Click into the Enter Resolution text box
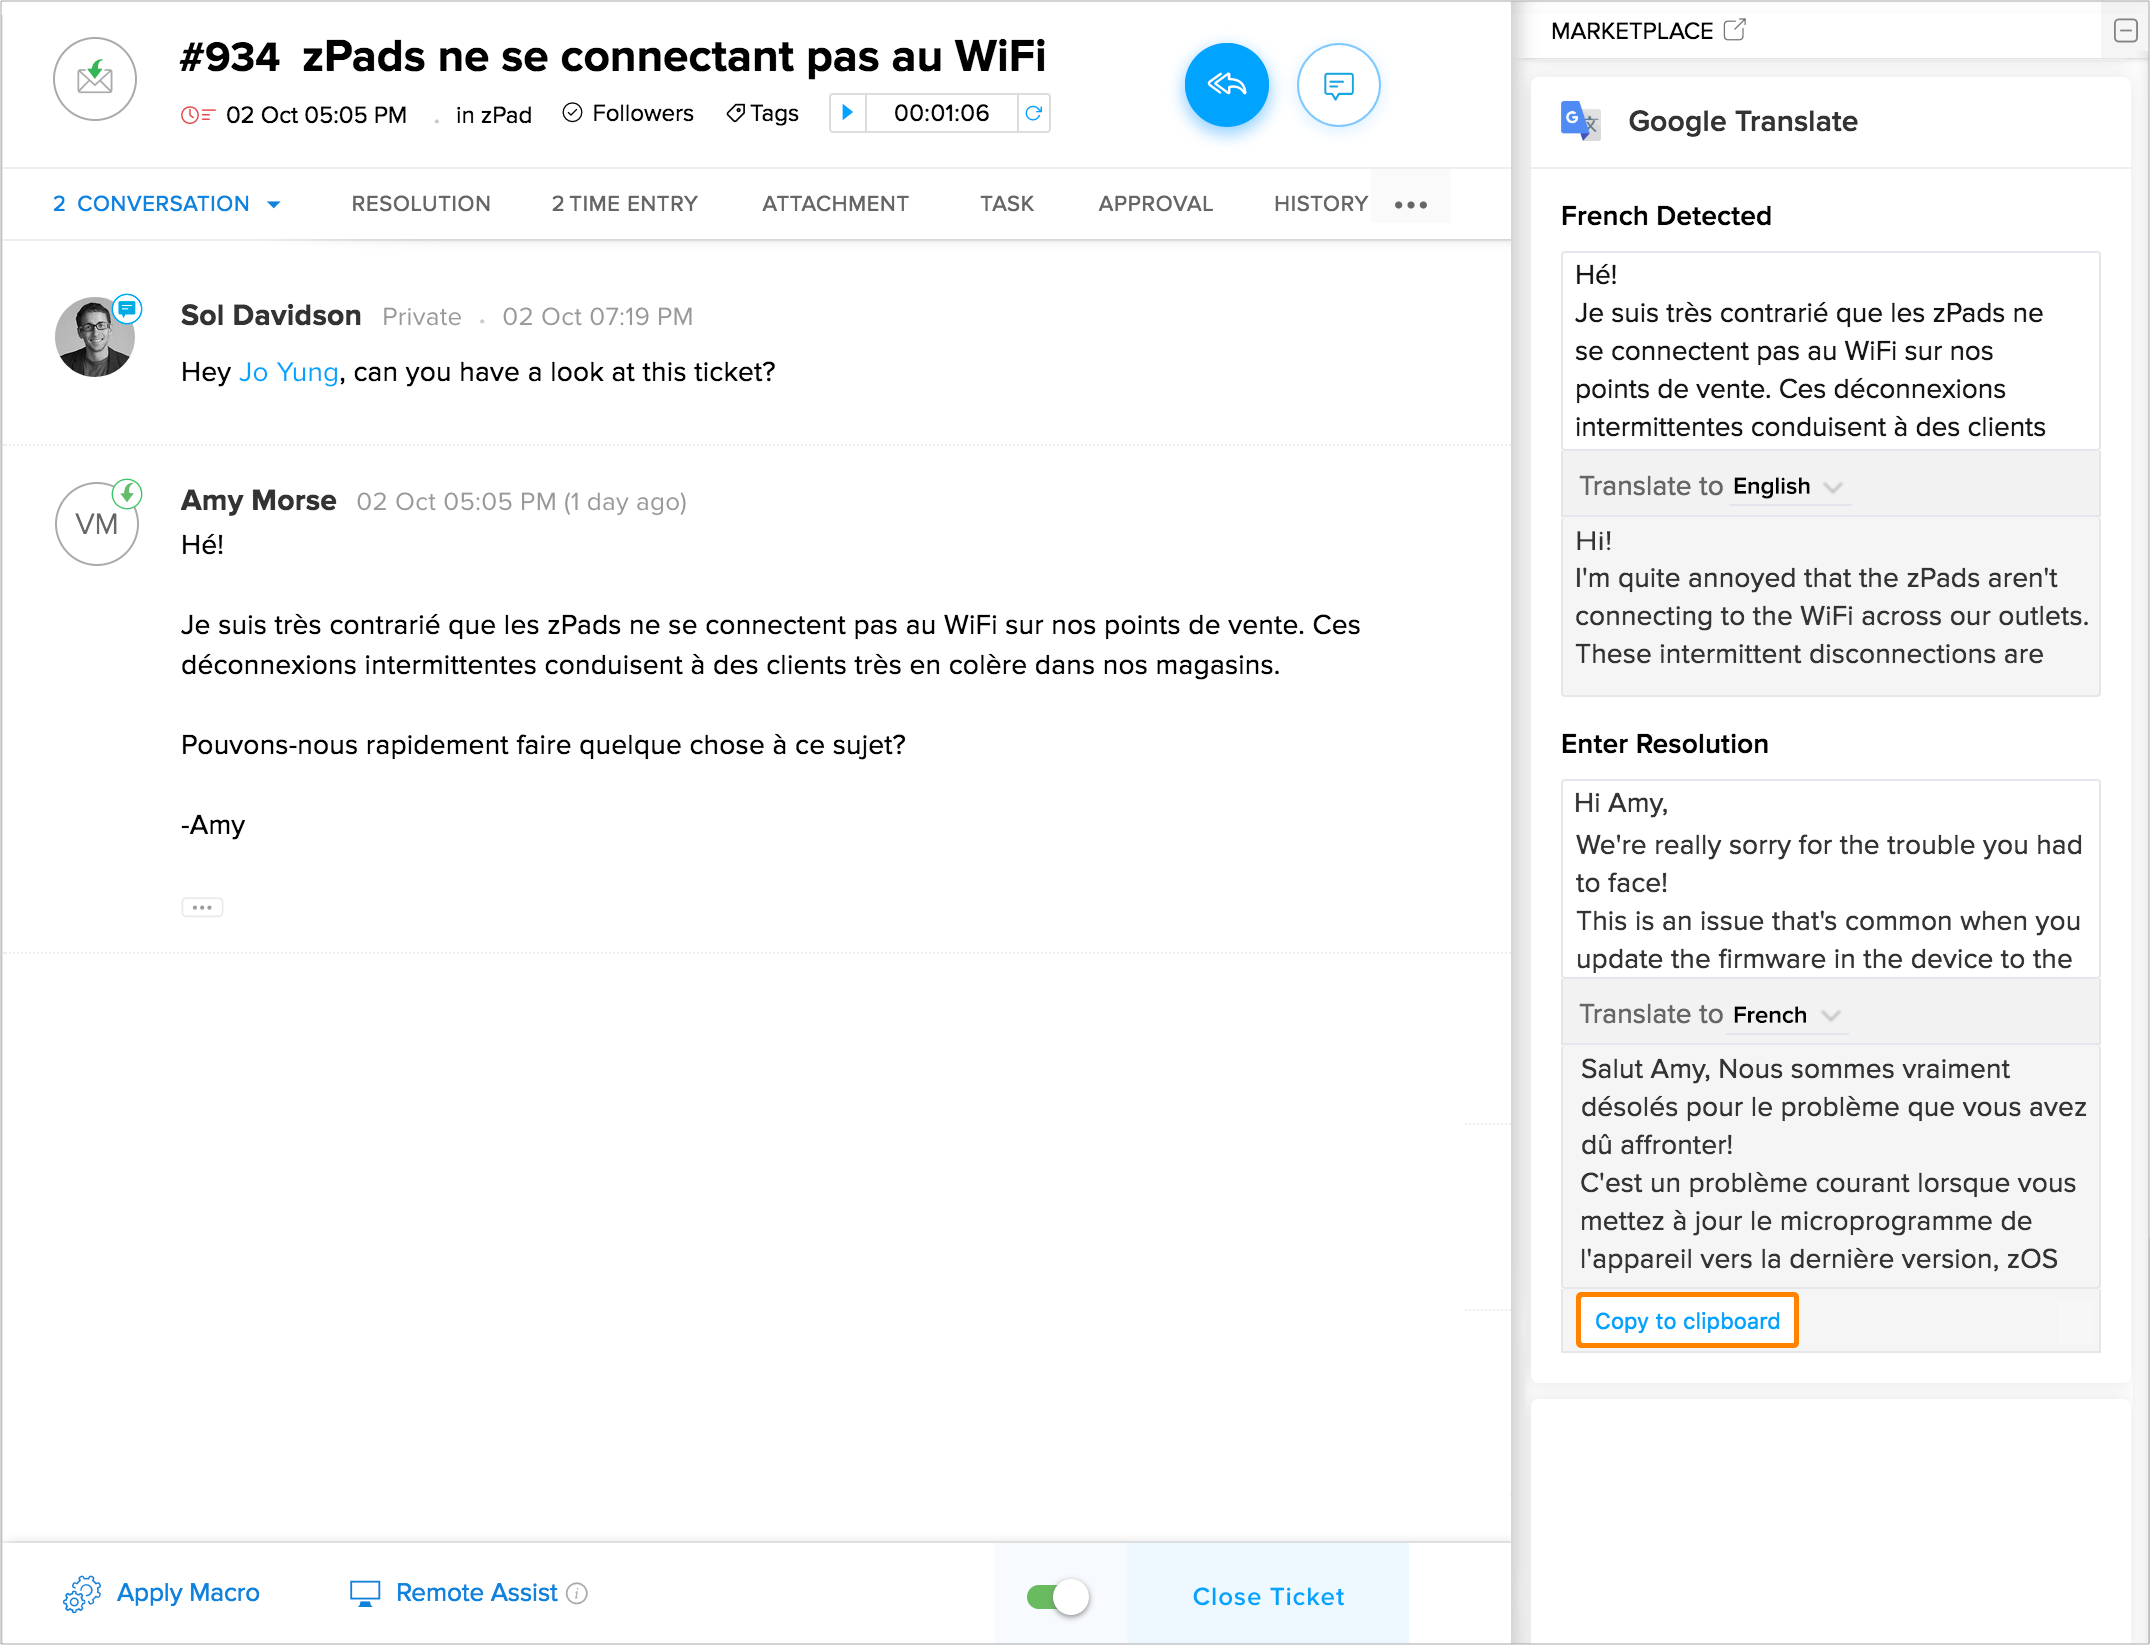The width and height of the screenshot is (2150, 1645). click(1830, 879)
